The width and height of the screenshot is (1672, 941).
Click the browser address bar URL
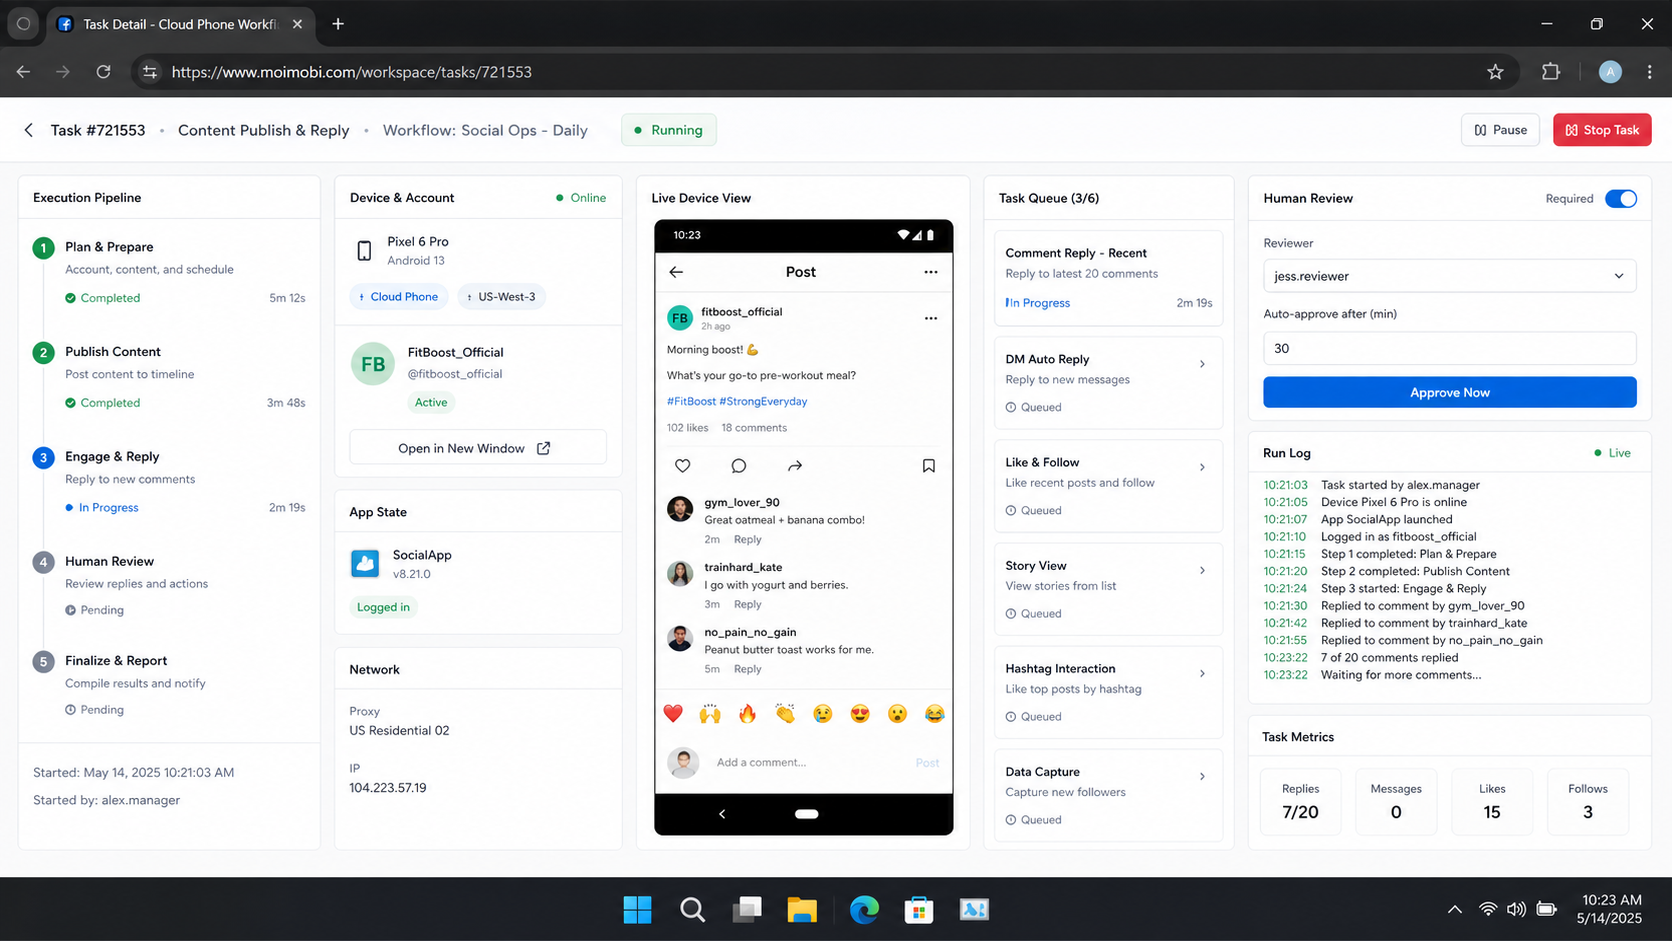(x=351, y=72)
